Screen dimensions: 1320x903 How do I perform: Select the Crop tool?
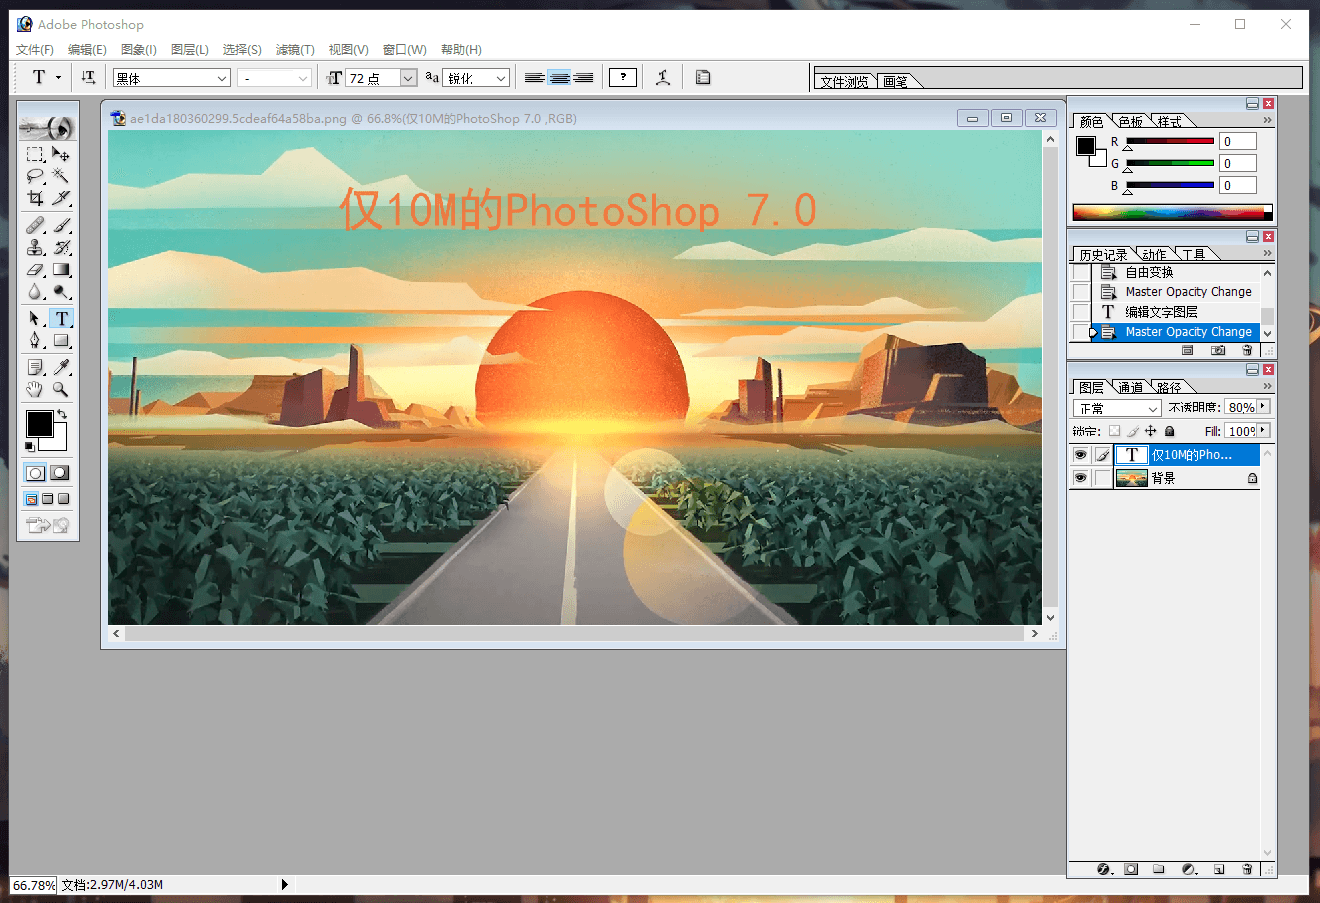[35, 198]
